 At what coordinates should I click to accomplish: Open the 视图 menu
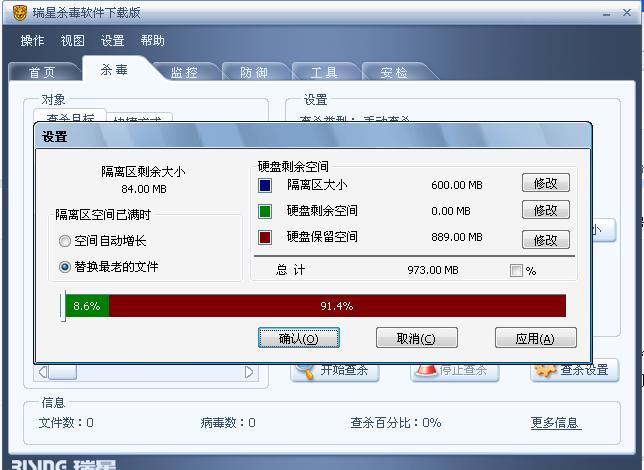tap(72, 41)
